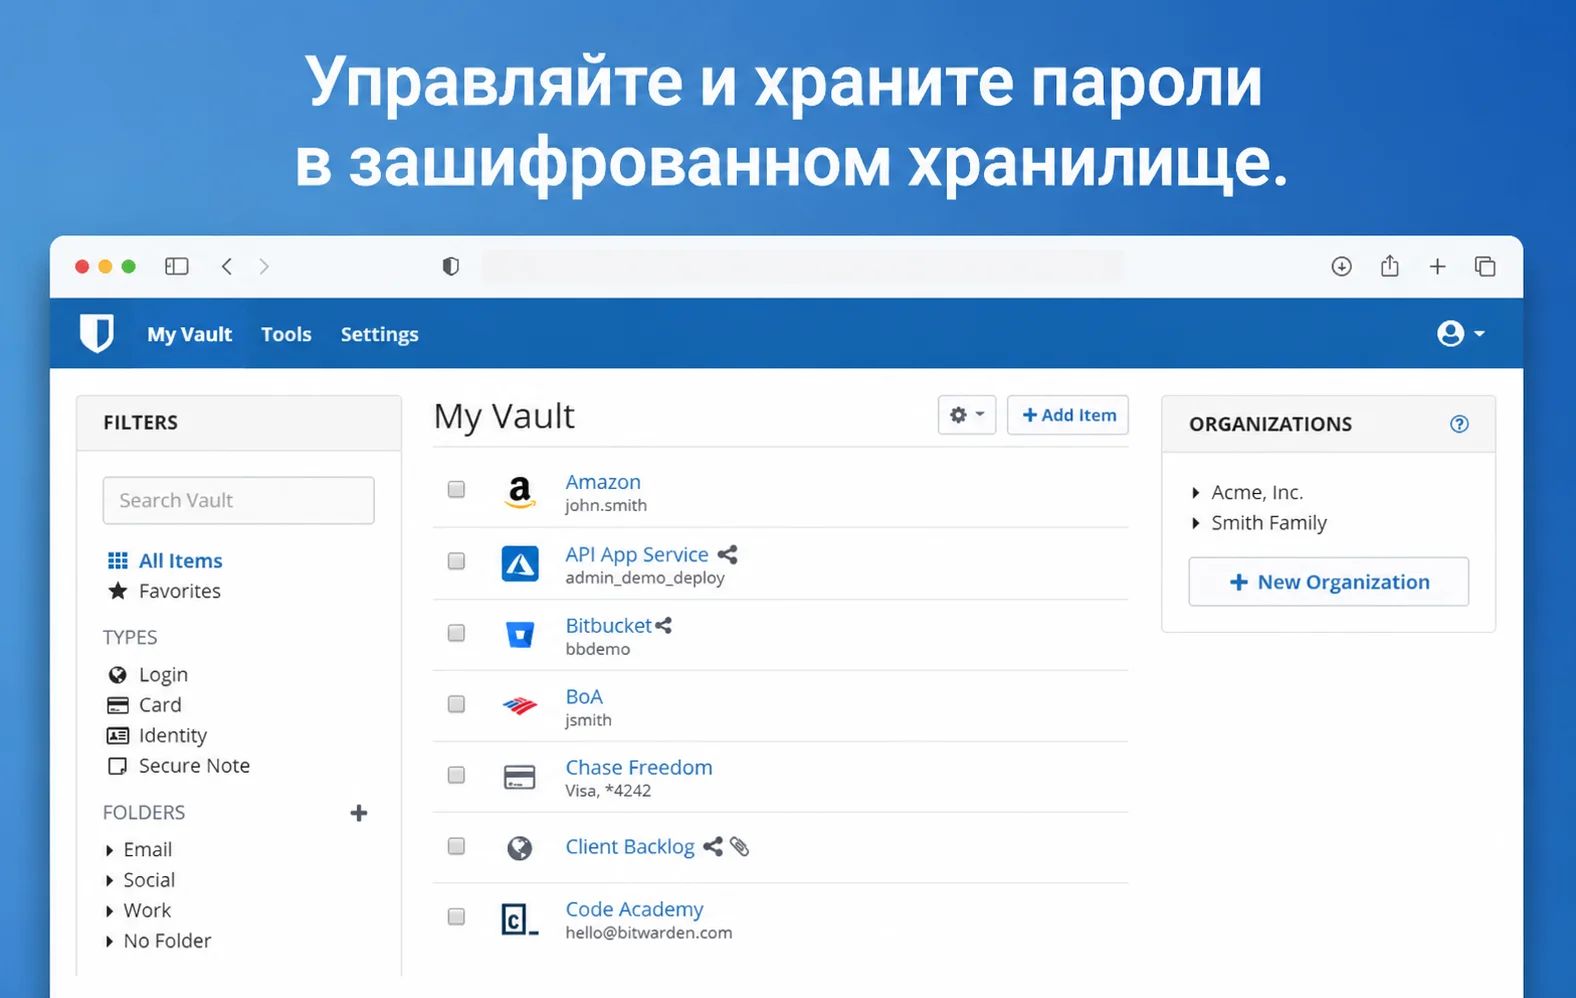Screen dimensions: 1576x998
Task: Click the API App Service Azure icon
Action: [520, 564]
